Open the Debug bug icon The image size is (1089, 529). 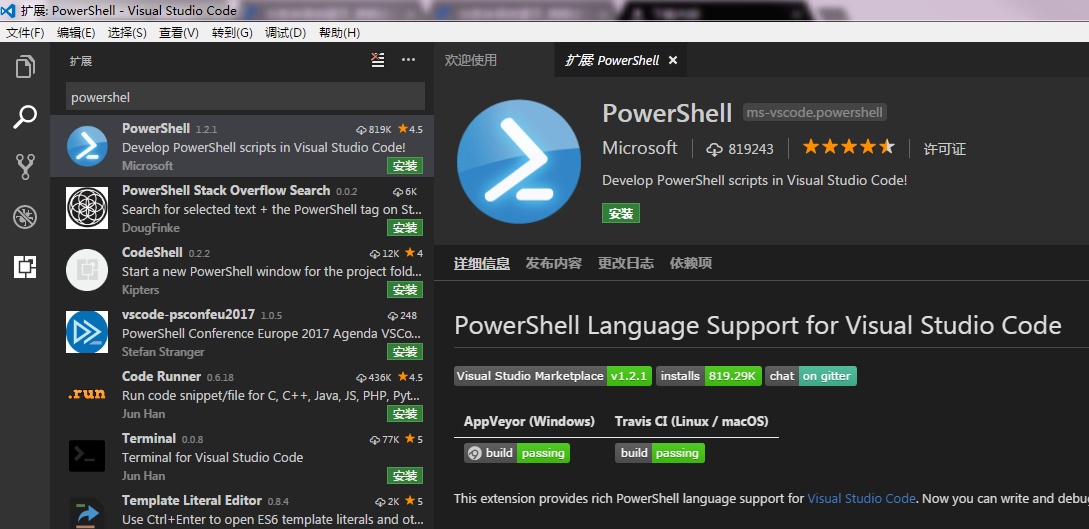pos(25,217)
